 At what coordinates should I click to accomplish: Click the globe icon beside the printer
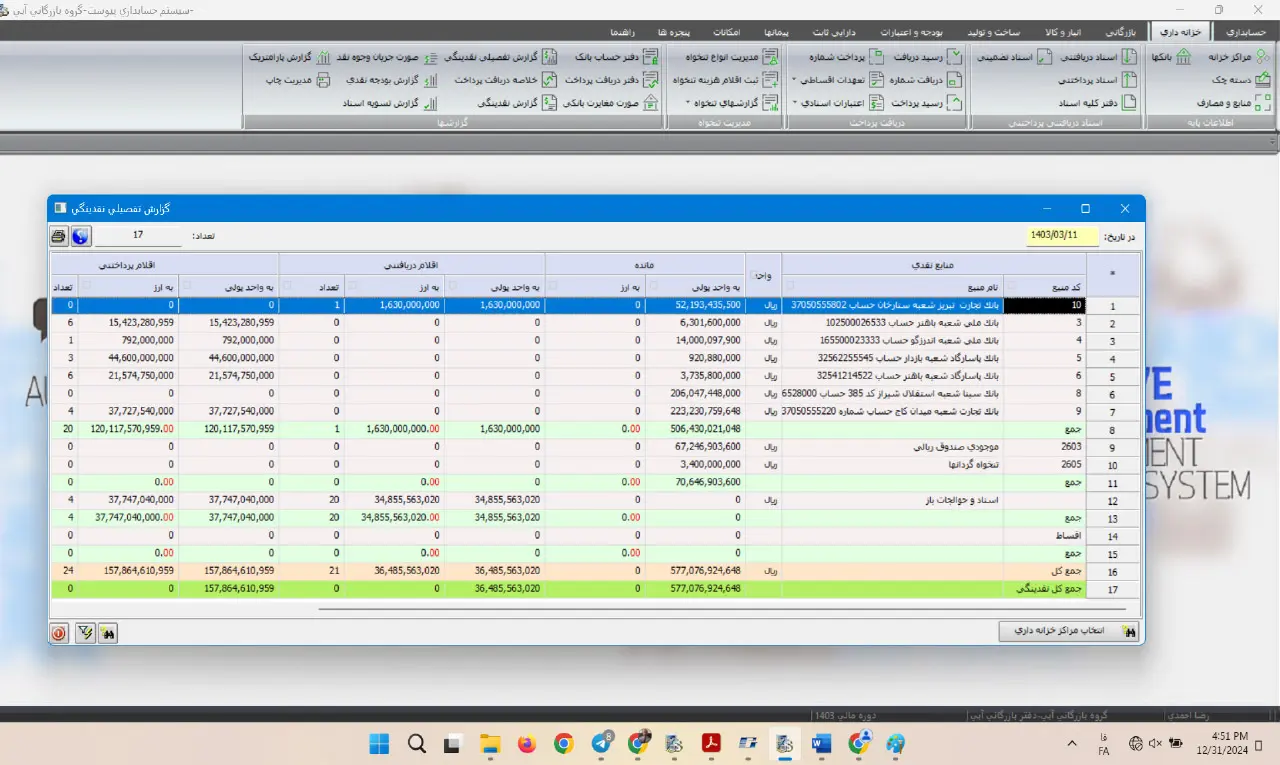point(80,236)
